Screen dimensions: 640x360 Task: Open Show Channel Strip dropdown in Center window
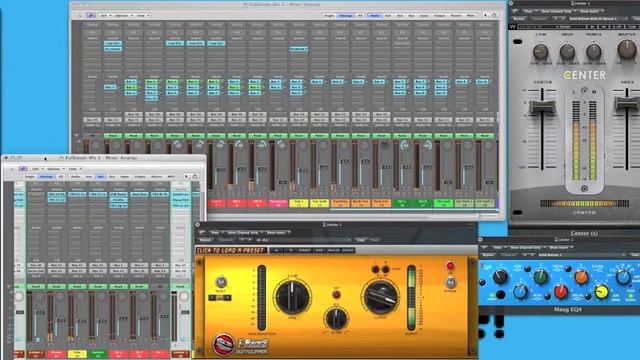click(x=557, y=11)
